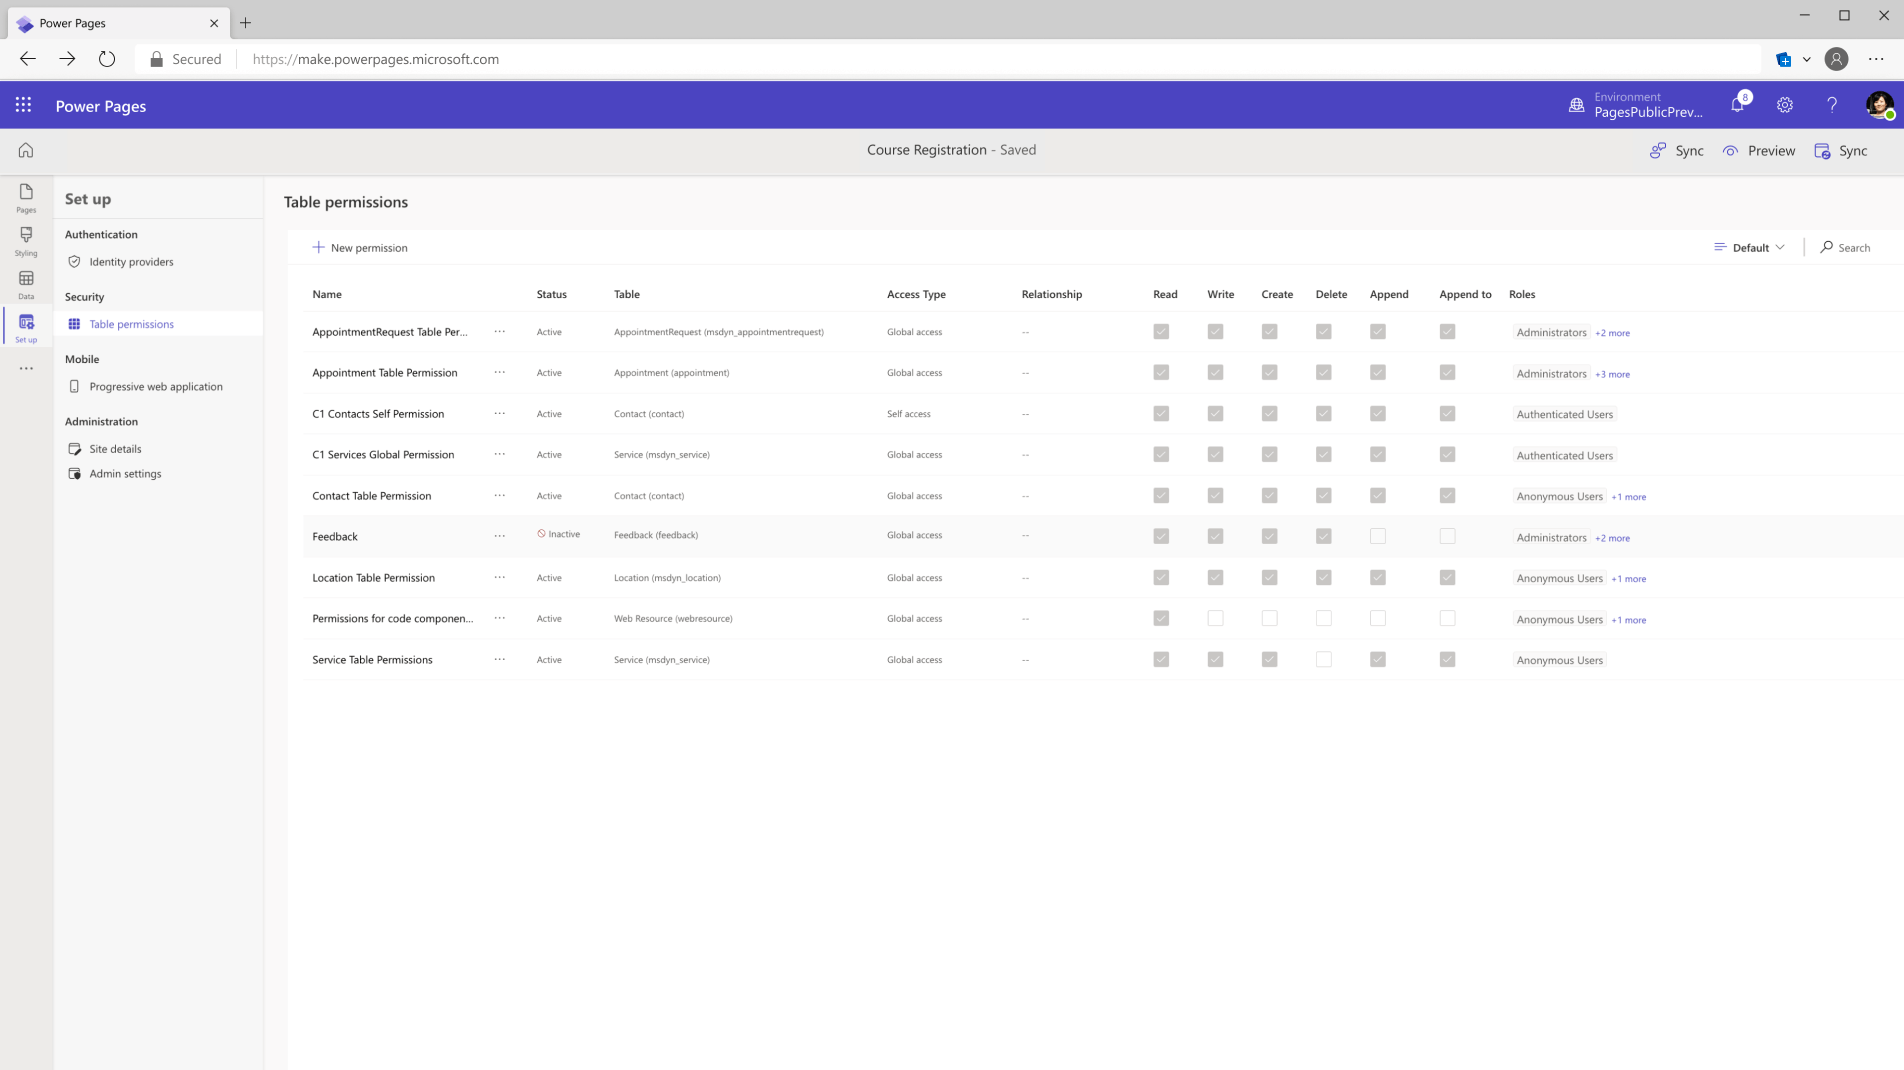Open the C1 Services Global Permission entry
The height and width of the screenshot is (1070, 1904).
point(383,455)
